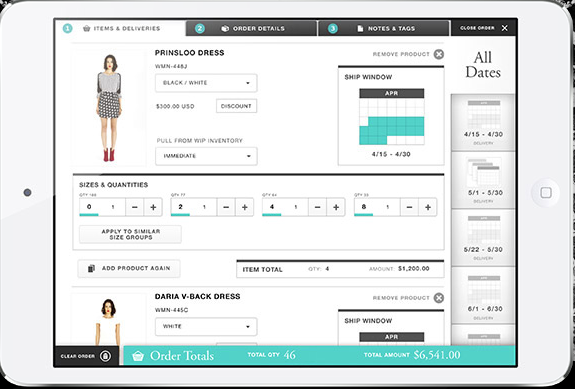Image resolution: width=575 pixels, height=389 pixels.
Task: Click the $6,541.00 total amount
Action: (437, 355)
